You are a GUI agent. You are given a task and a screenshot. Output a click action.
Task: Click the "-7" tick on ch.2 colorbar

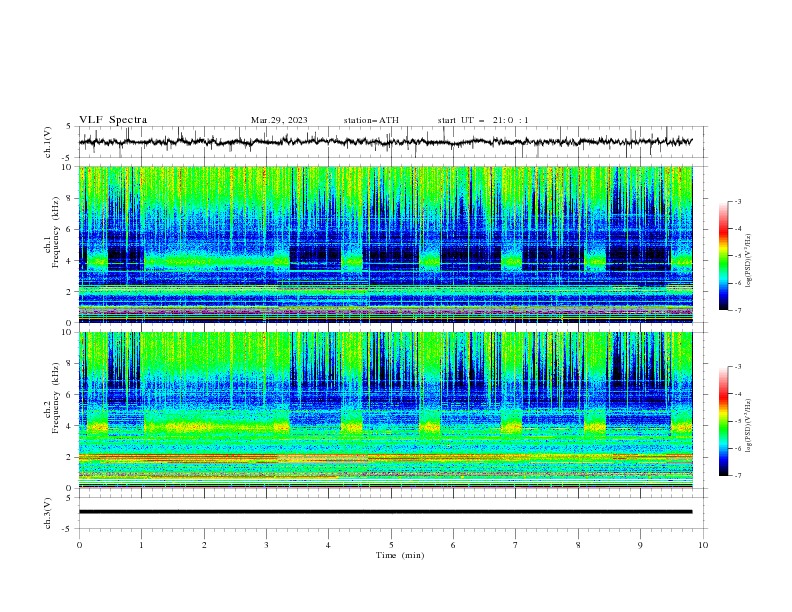738,476
